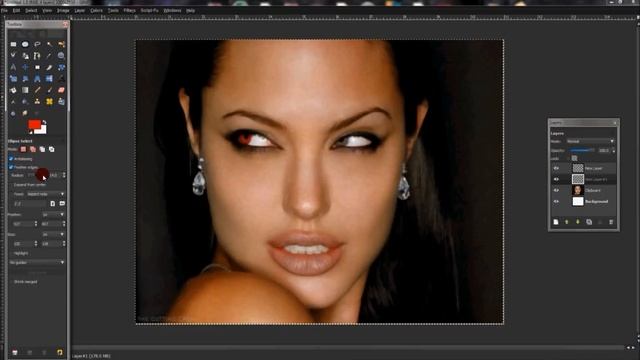Screen dimensions: 640x360
Task: Toggle lock alpha channel in Layers
Action: 574,158
